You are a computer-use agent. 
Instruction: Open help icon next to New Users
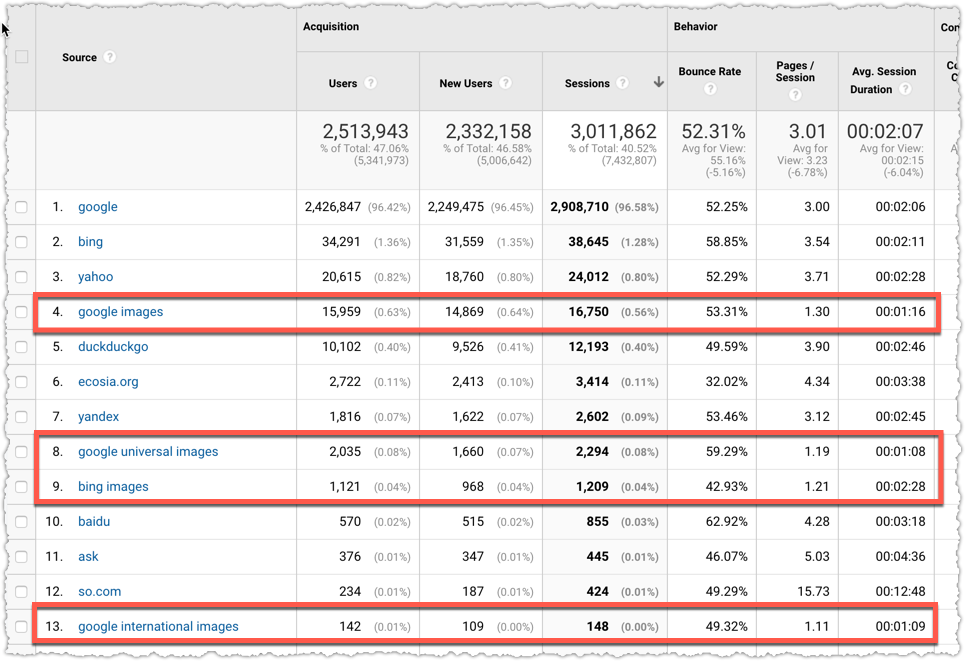tap(505, 83)
